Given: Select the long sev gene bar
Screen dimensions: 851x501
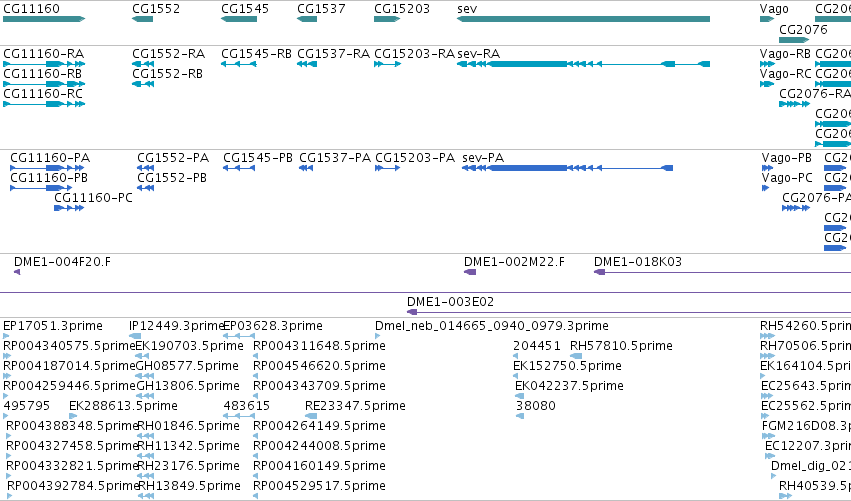Looking at the screenshot, I should click(583, 19).
